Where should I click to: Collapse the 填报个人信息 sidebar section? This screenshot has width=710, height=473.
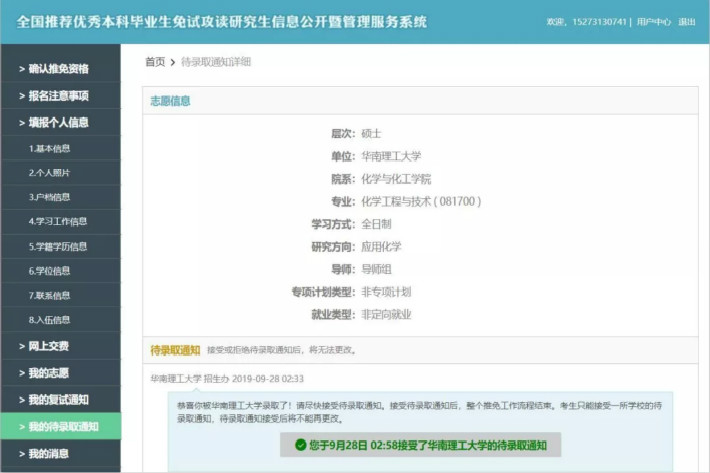point(58,123)
